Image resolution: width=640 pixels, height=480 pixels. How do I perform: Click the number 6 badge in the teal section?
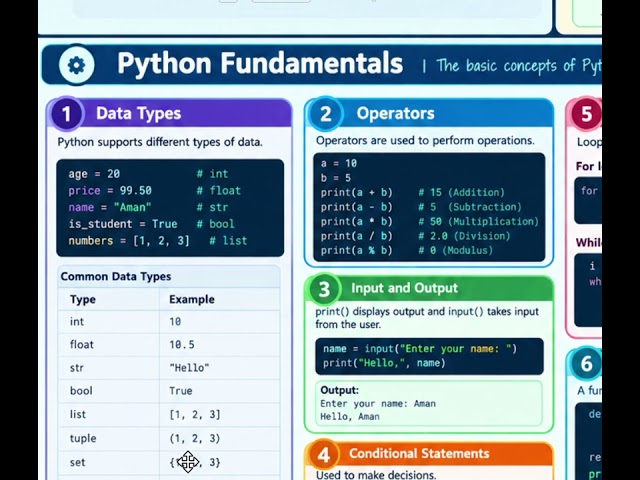coord(586,363)
